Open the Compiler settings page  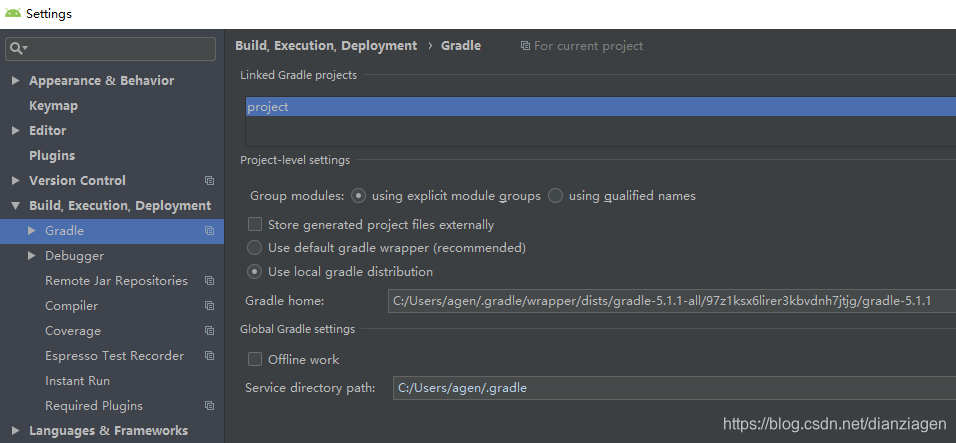(x=71, y=306)
